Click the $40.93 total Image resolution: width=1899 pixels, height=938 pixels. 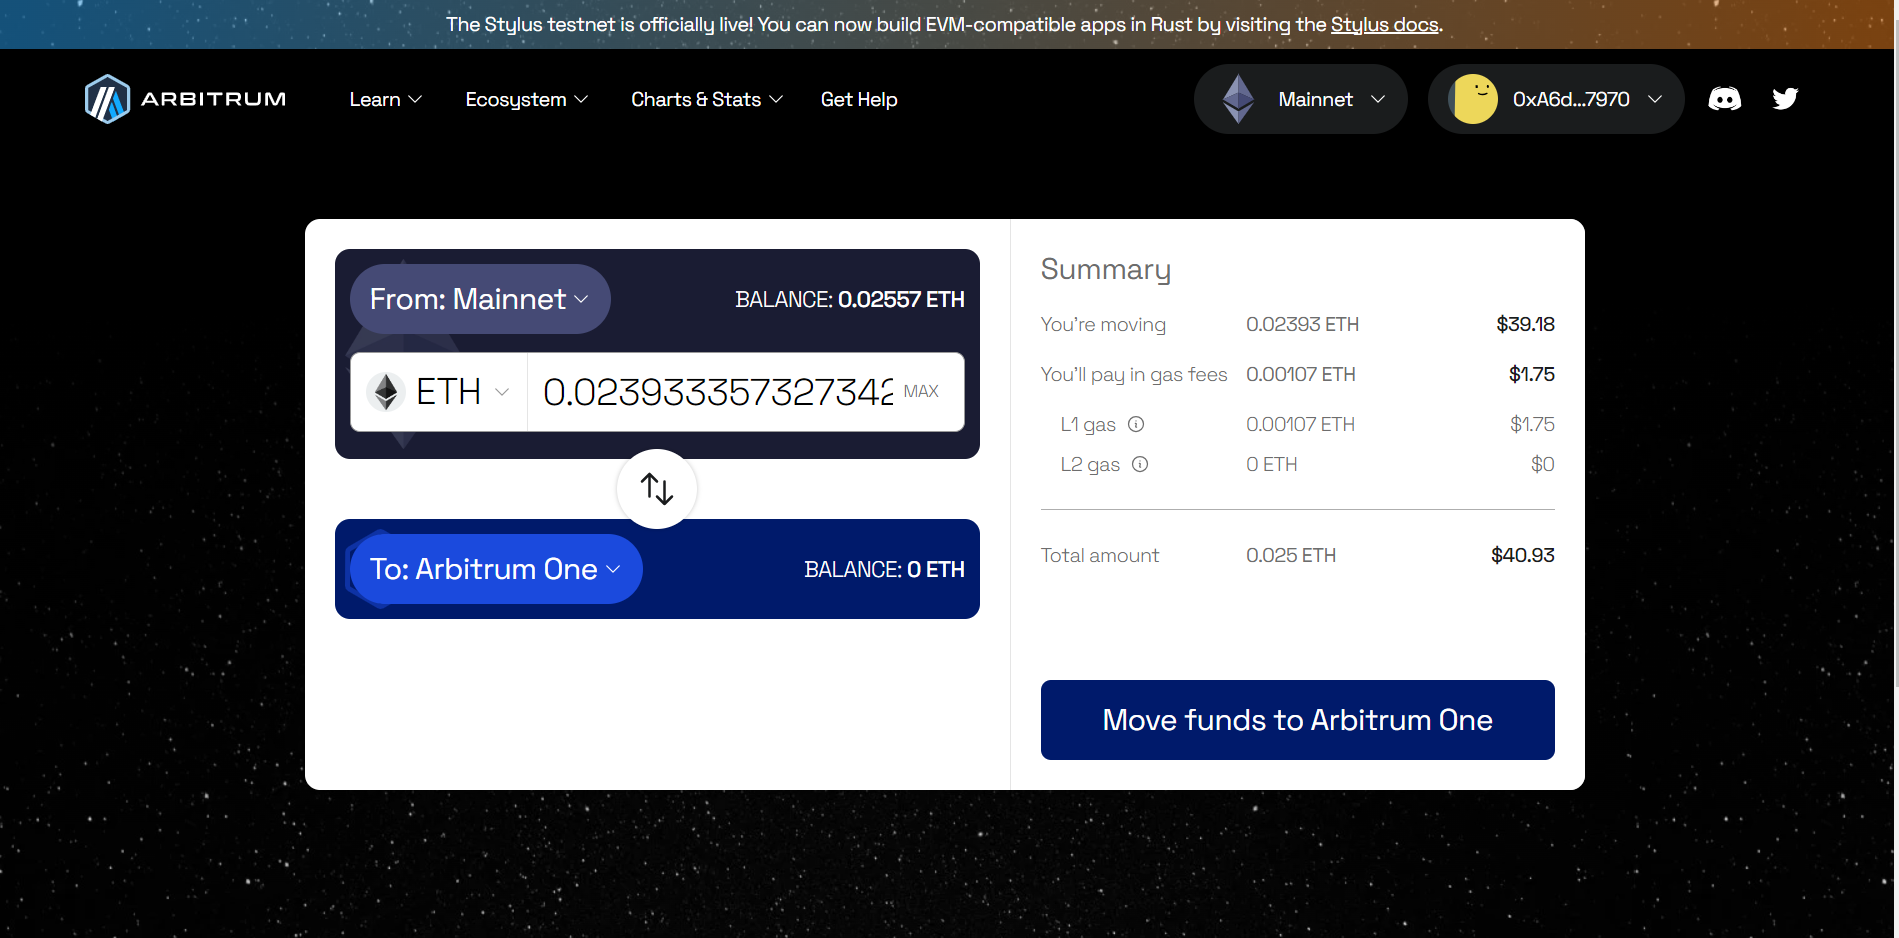pyautogui.click(x=1522, y=555)
